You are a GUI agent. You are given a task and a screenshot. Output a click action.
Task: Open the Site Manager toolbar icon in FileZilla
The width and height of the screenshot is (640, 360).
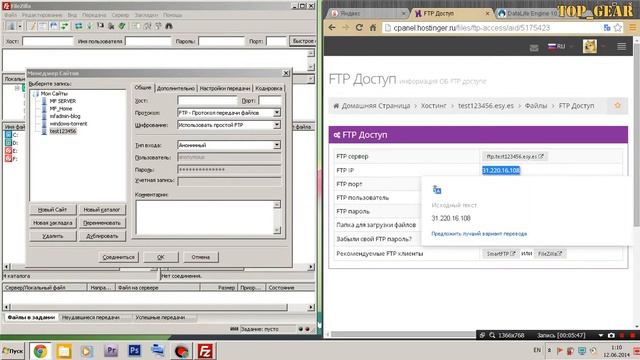[11, 26]
